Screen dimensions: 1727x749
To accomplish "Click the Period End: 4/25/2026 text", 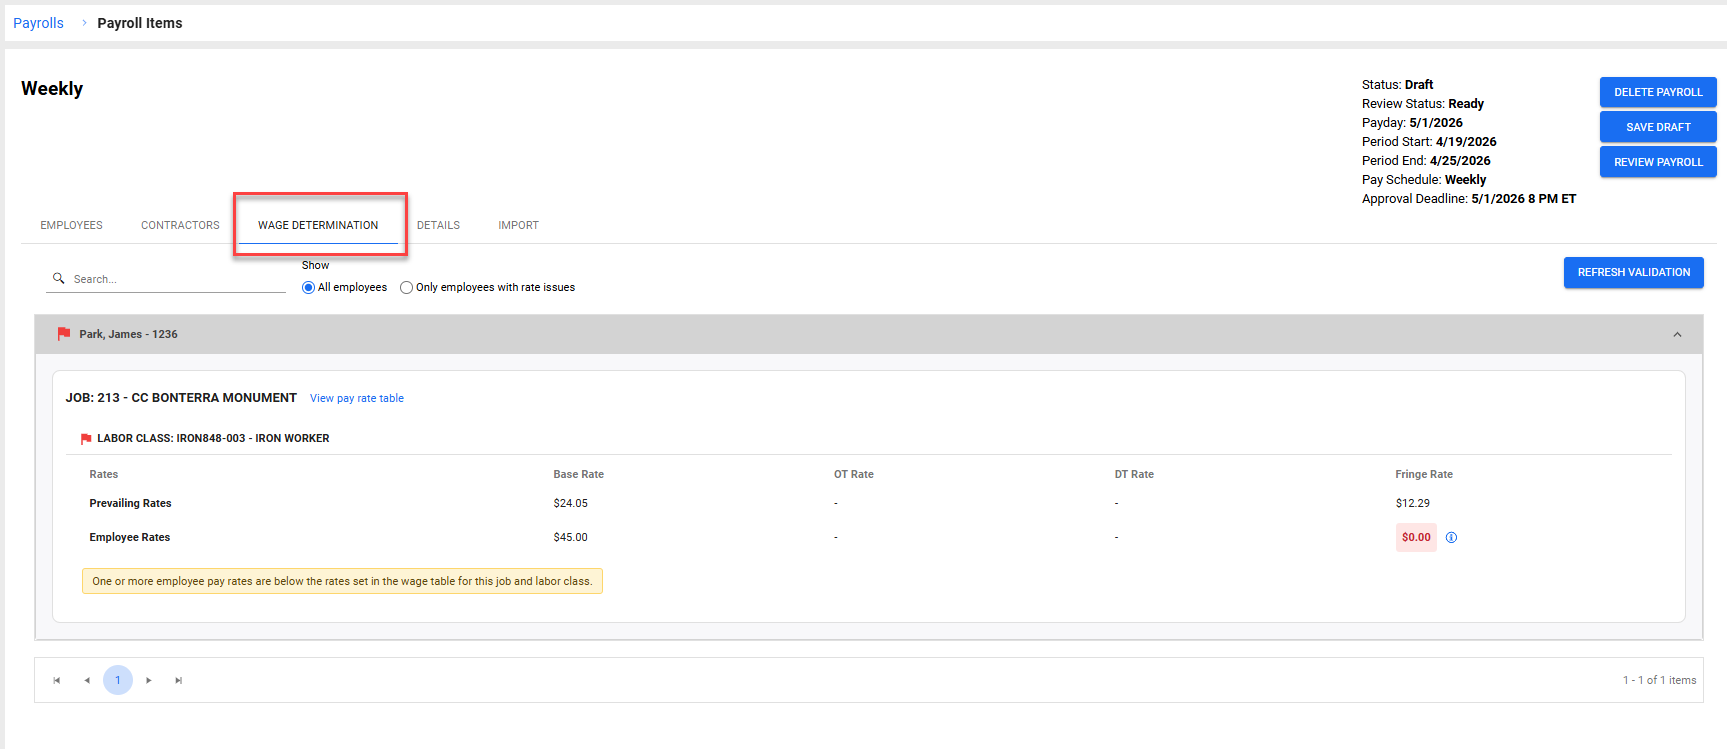I will pyautogui.click(x=1426, y=161).
